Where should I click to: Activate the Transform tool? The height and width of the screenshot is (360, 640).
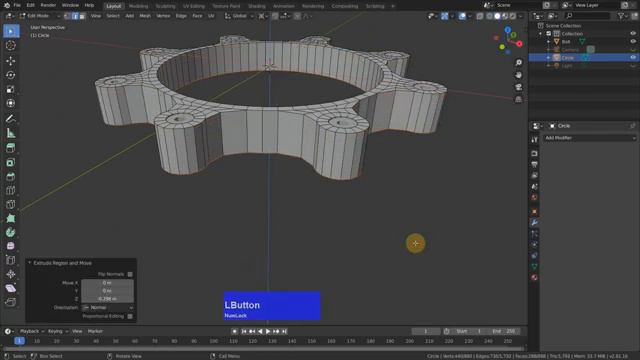(x=11, y=103)
